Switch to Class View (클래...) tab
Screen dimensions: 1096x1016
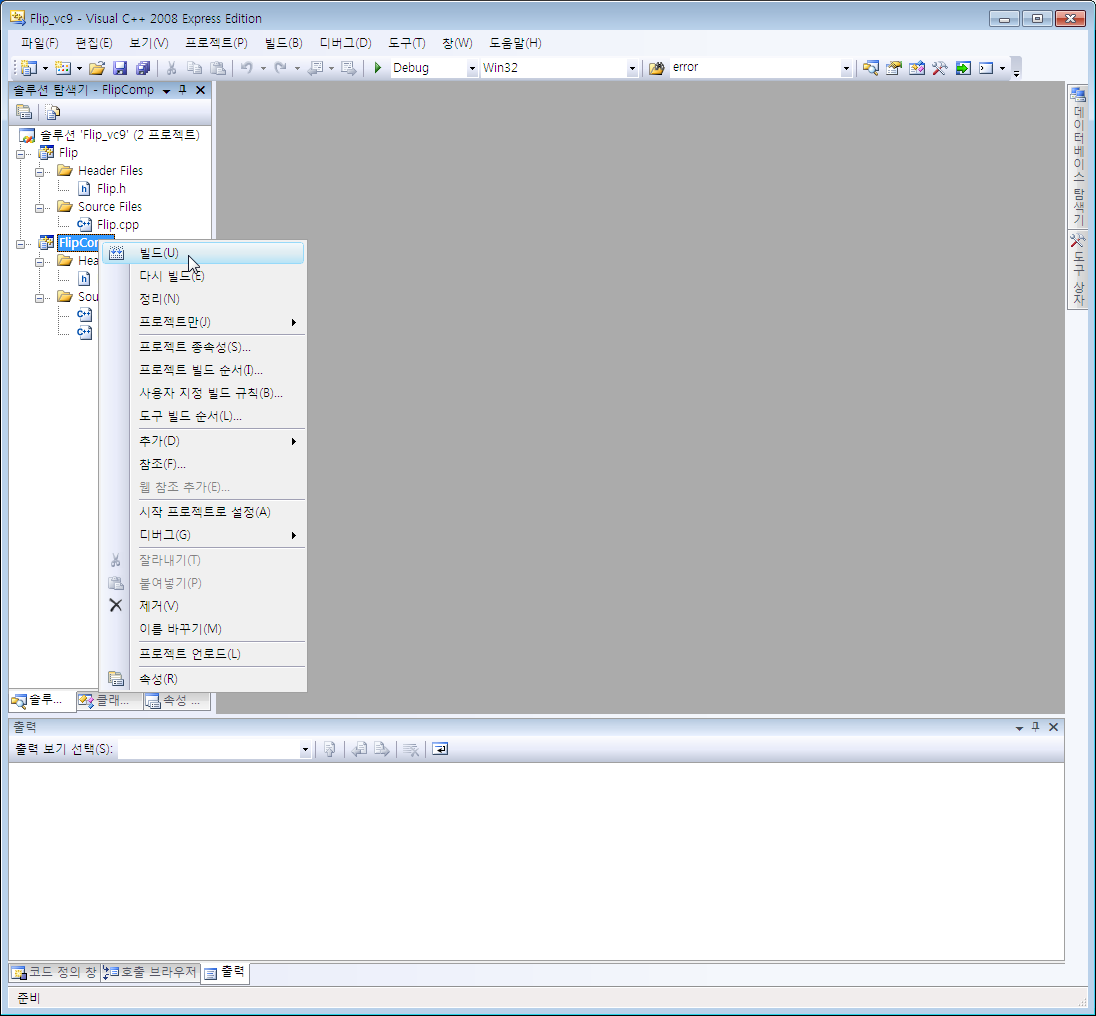point(108,700)
